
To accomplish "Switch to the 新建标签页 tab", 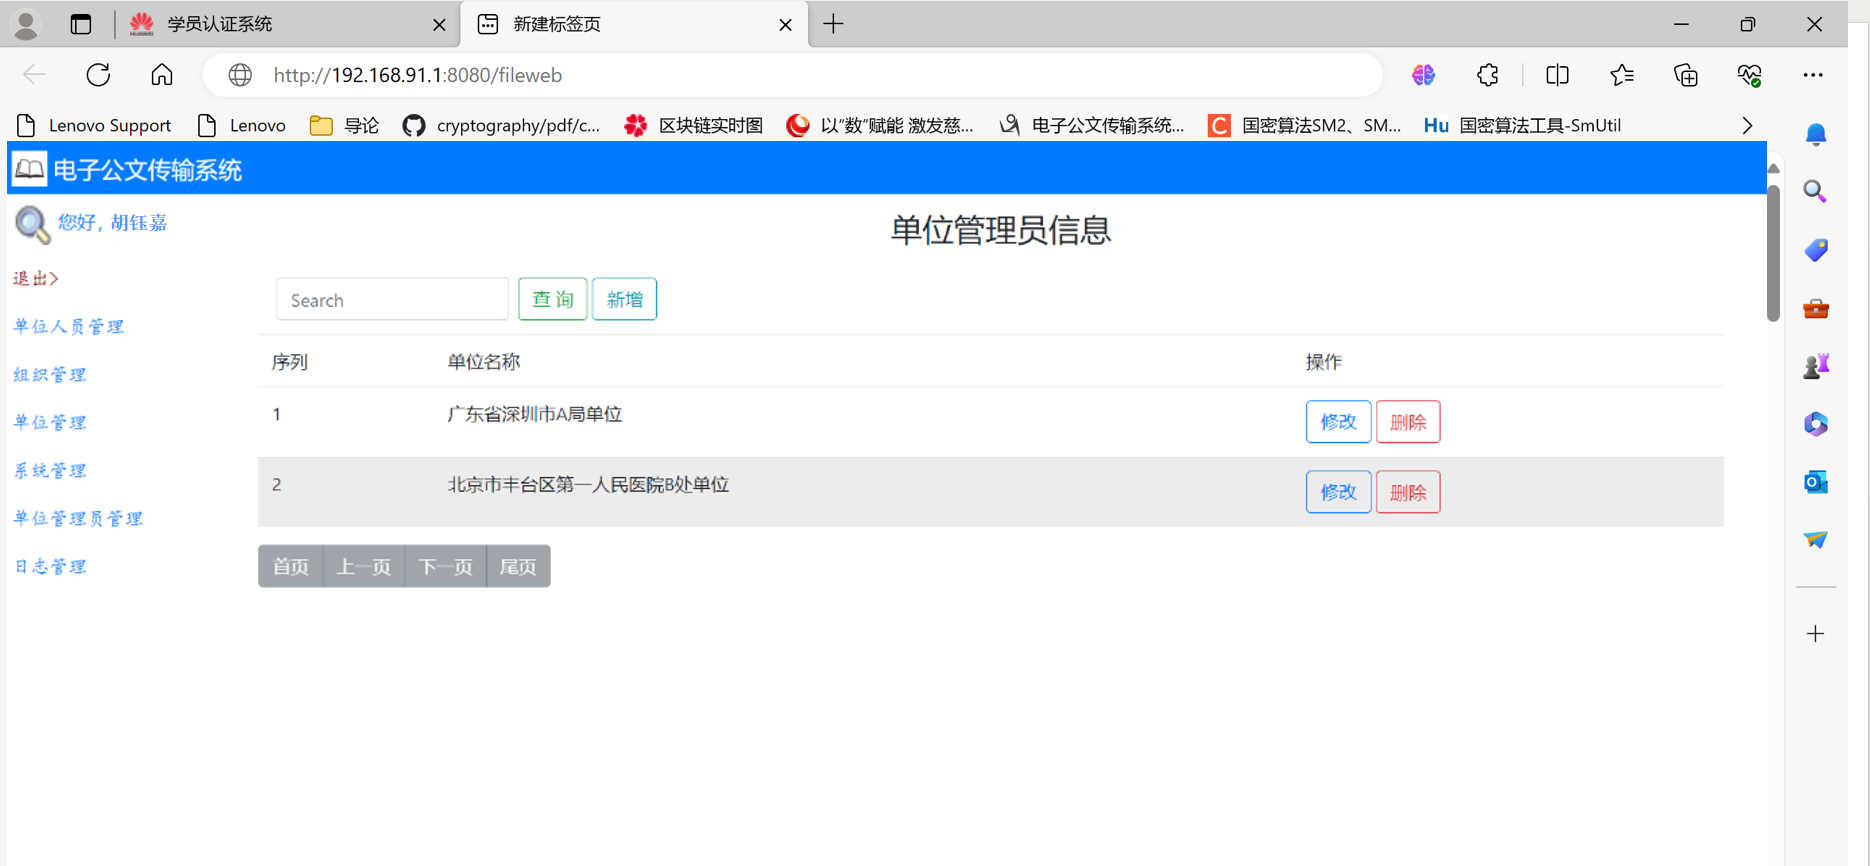I will click(633, 24).
